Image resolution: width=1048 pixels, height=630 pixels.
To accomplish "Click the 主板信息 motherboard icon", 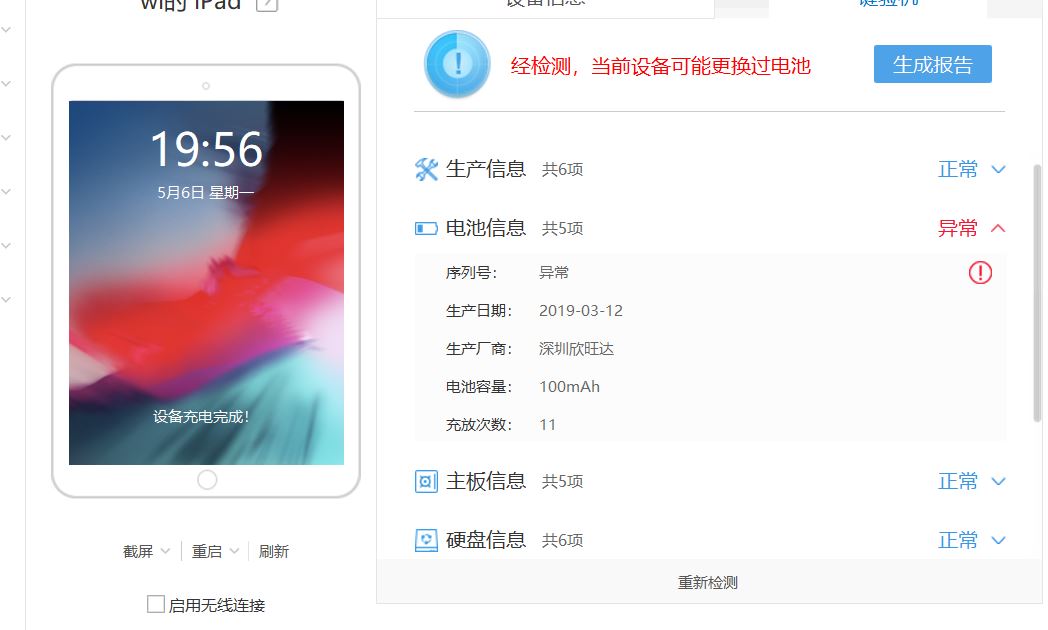I will tap(426, 481).
